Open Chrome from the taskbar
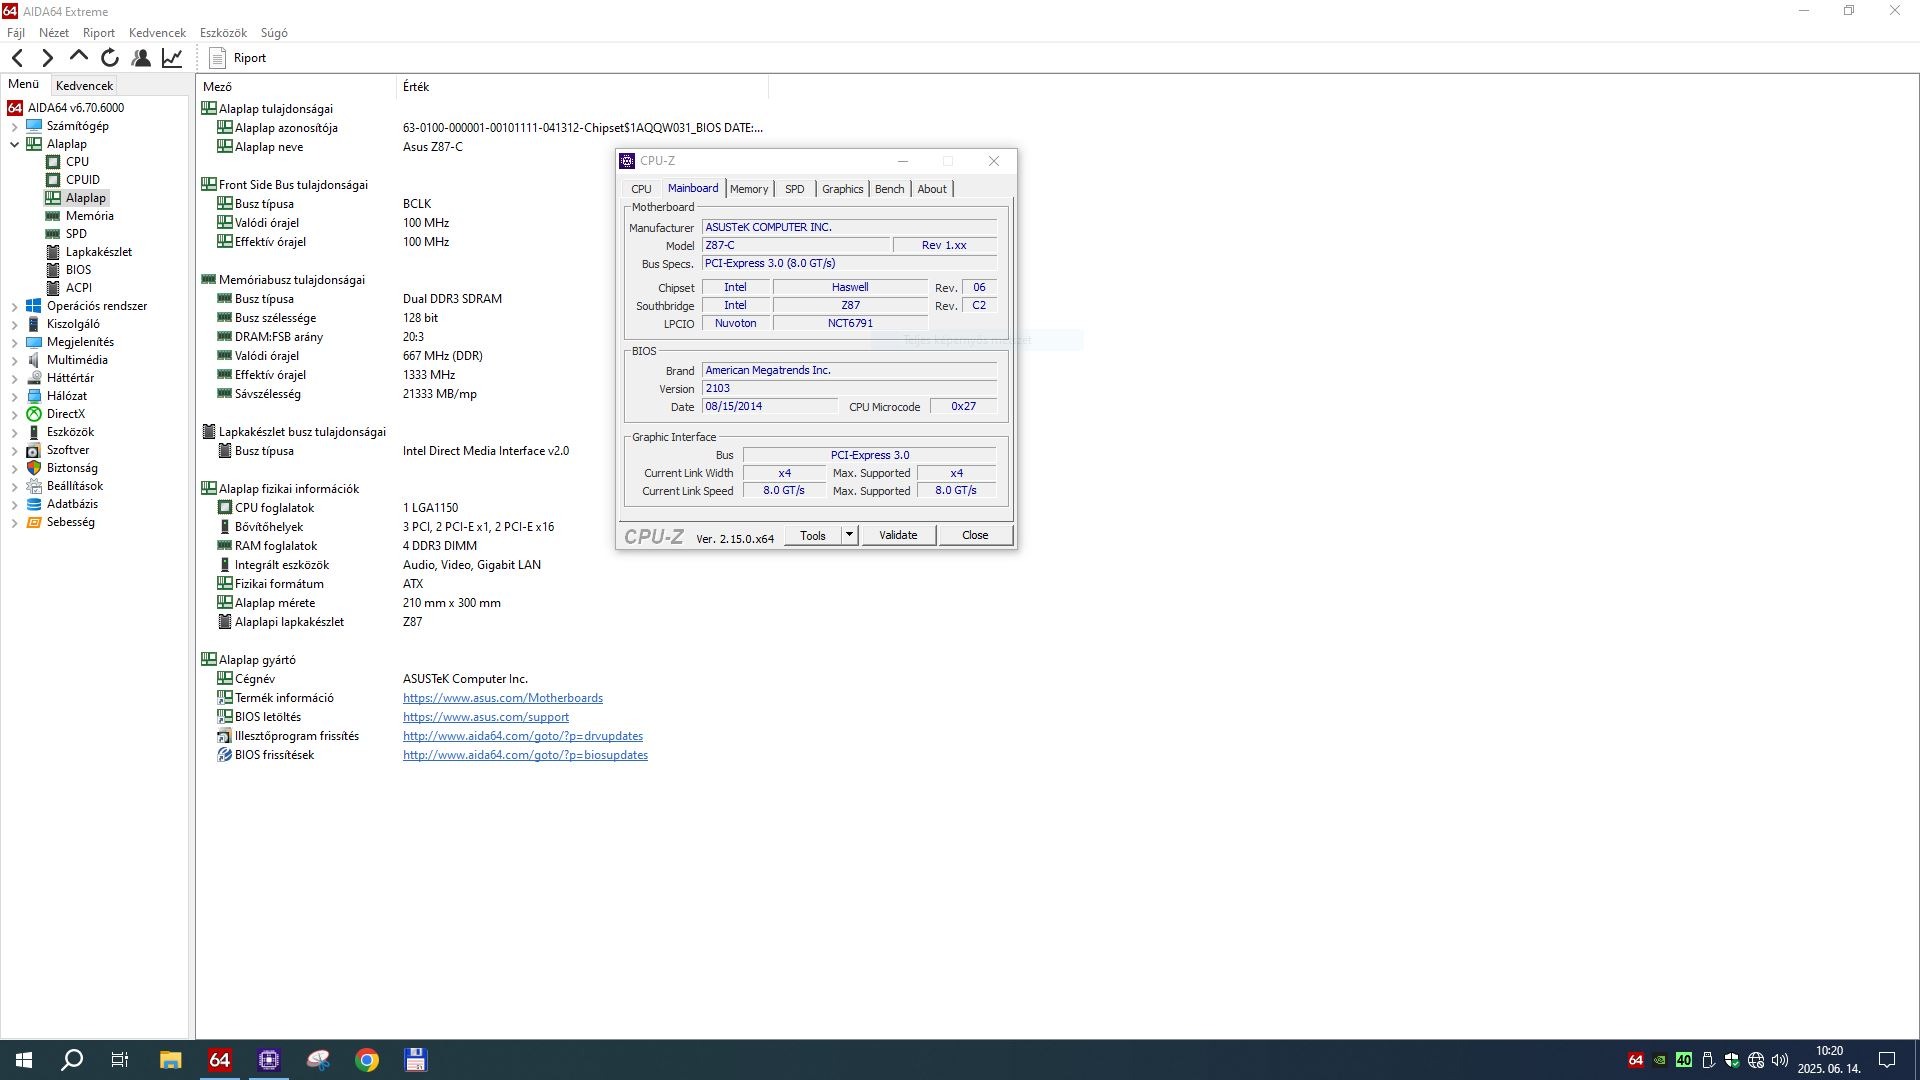Screen dimensions: 1920x1080 [367, 1060]
